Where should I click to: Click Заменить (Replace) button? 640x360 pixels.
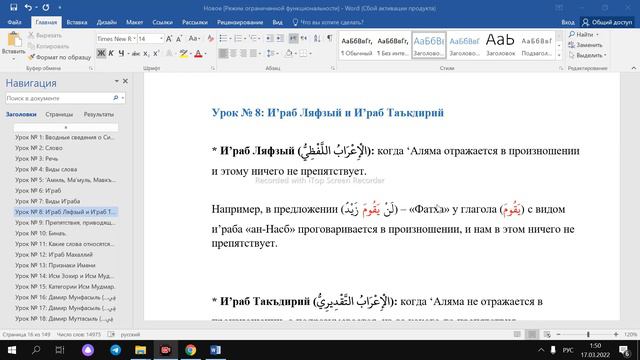coord(585,45)
